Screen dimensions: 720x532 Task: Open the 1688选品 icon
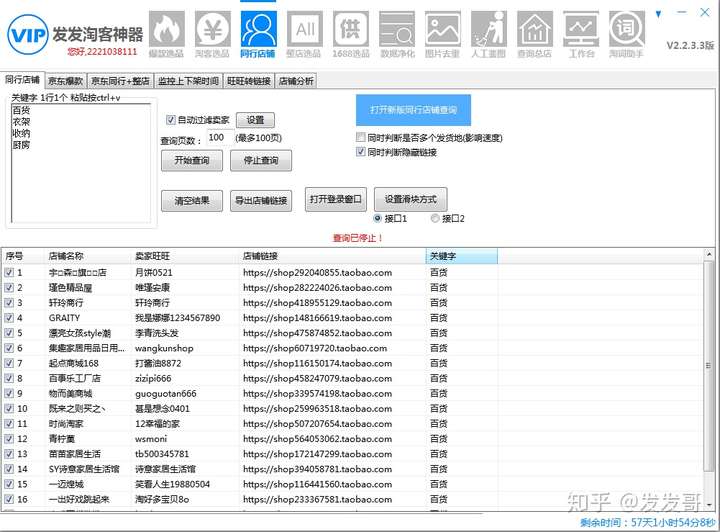click(x=351, y=29)
